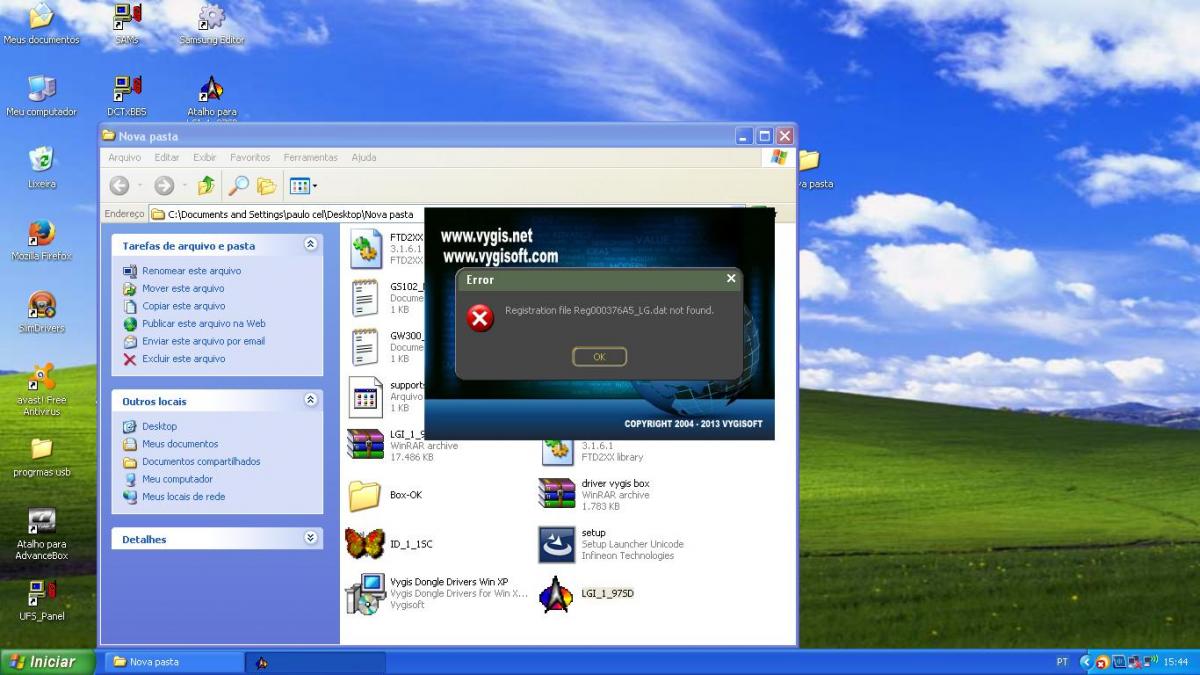1200x675 pixels.
Task: Select the Vygis Dongle Drivers Win XP installer icon
Action: (364, 593)
